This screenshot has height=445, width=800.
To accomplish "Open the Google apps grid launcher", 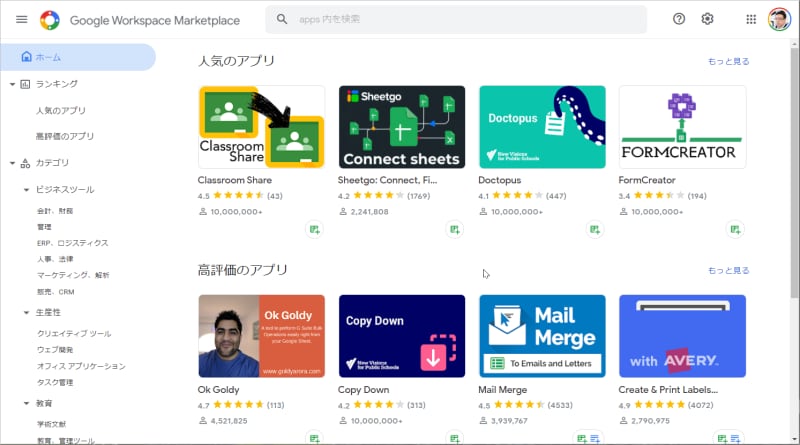I will click(x=751, y=19).
